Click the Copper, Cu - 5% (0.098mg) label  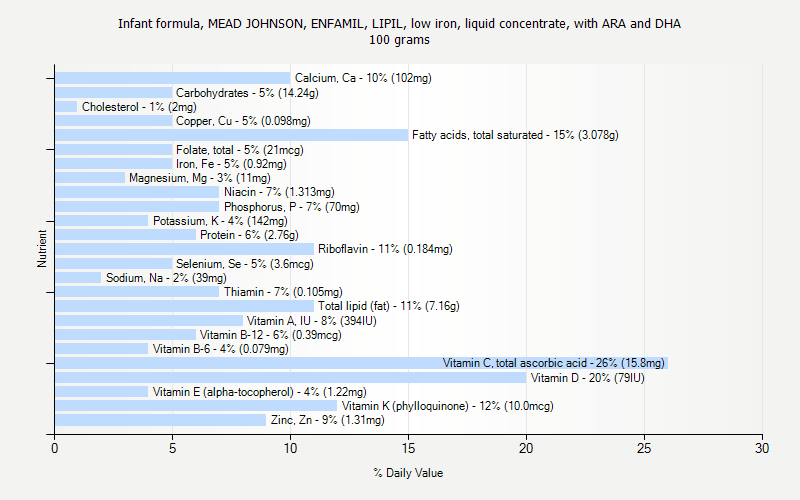(x=243, y=121)
